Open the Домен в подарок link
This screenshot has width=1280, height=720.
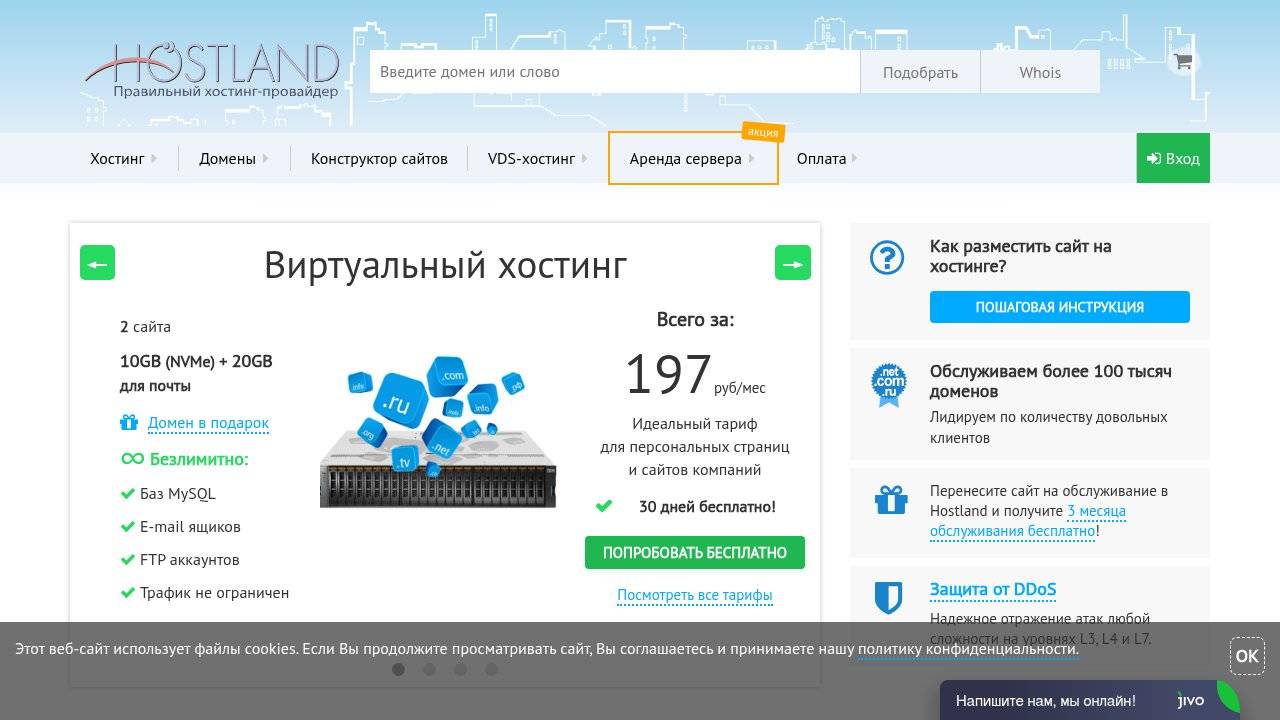(208, 423)
